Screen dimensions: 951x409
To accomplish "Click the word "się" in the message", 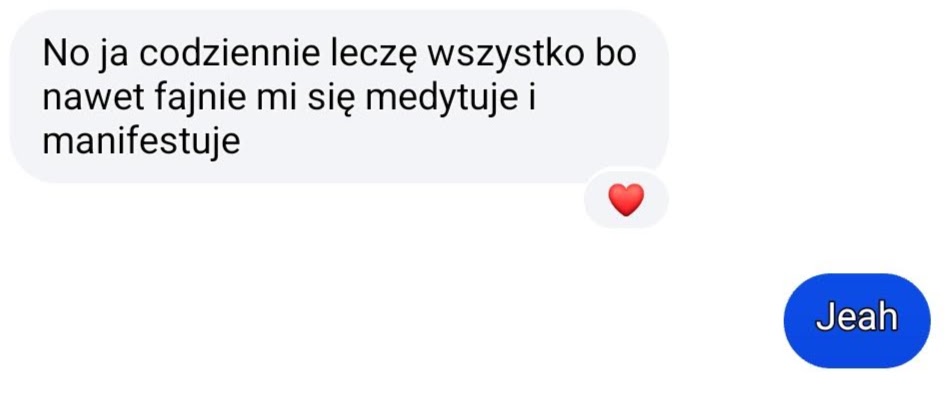I will point(330,100).
